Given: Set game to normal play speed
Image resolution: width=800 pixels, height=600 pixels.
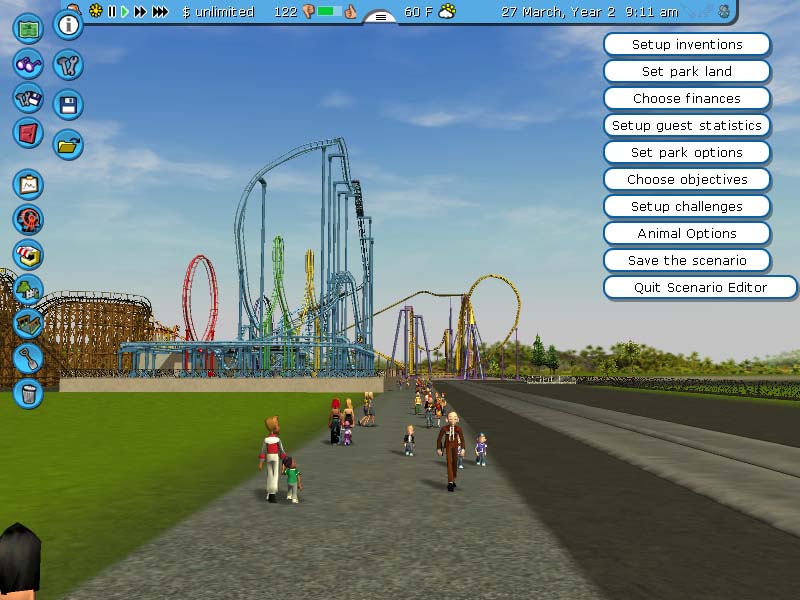Looking at the screenshot, I should pos(124,11).
